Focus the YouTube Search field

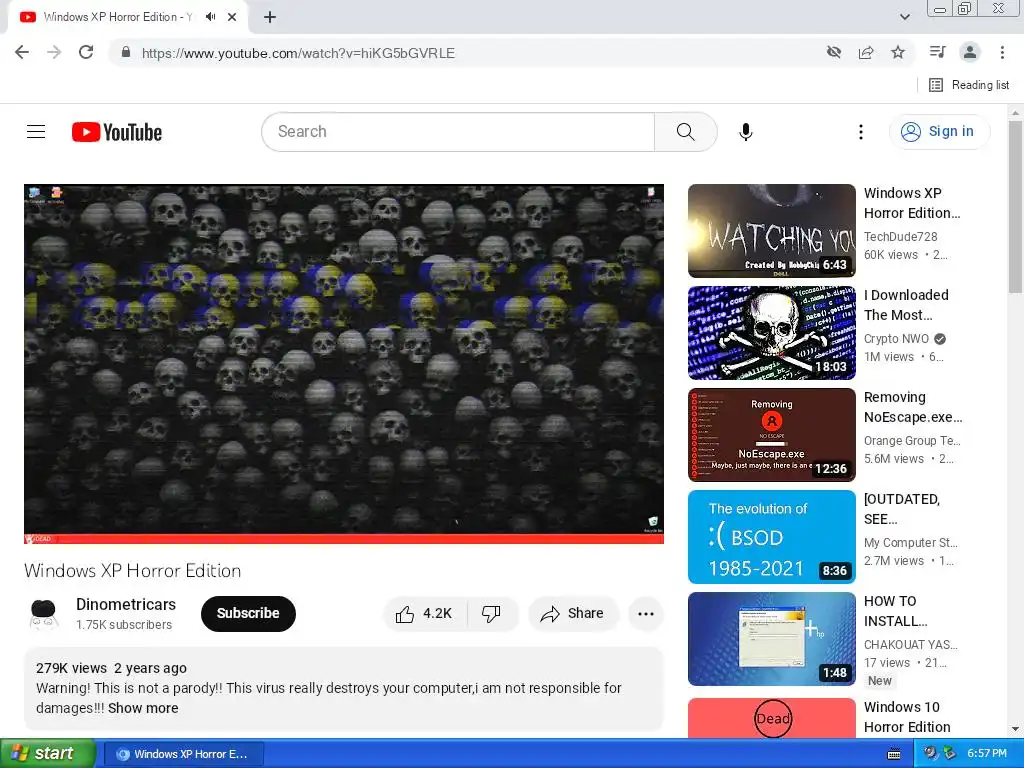(x=458, y=132)
